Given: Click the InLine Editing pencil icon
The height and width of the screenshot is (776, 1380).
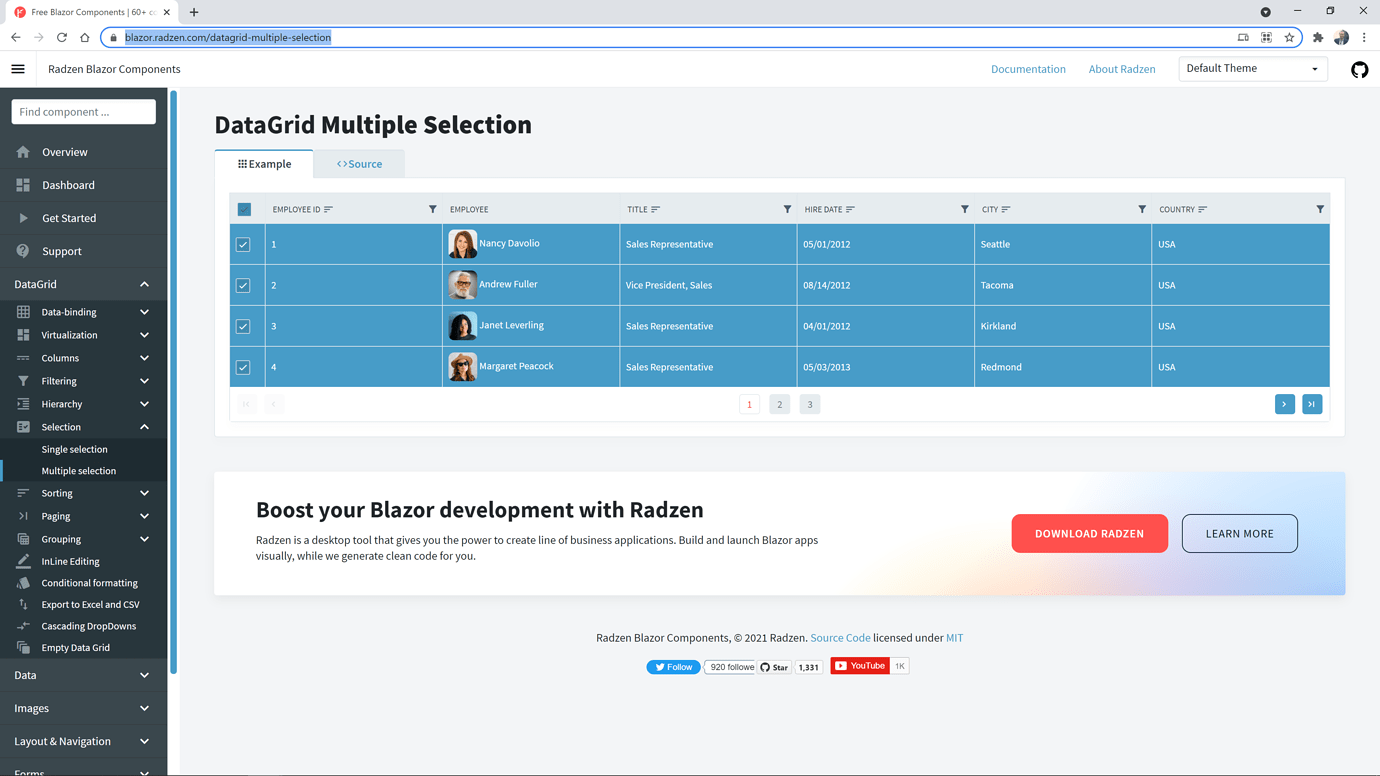Looking at the screenshot, I should point(23,561).
